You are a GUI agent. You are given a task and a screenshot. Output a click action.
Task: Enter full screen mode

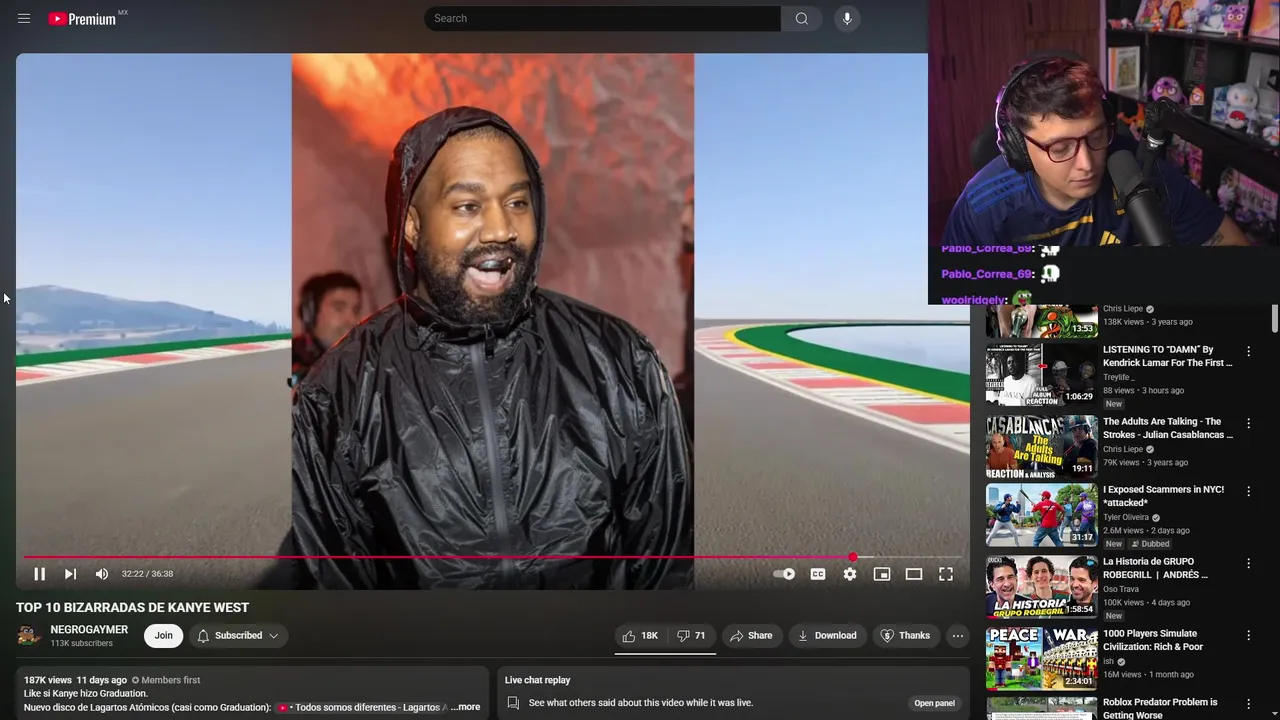point(946,574)
